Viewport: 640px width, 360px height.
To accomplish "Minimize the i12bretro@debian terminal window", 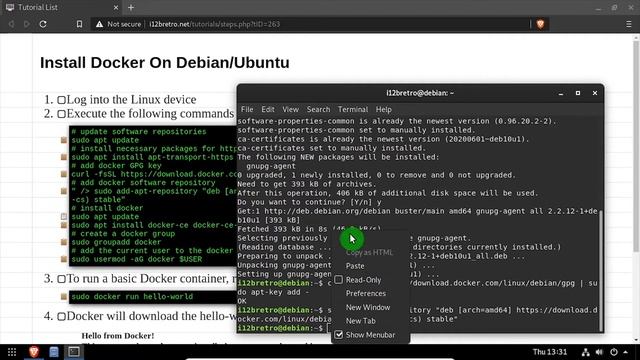I will [561, 93].
